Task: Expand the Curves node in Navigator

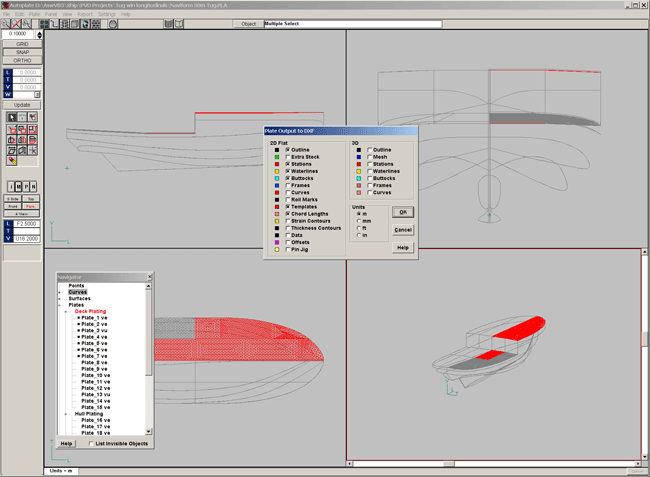Action: (x=59, y=293)
